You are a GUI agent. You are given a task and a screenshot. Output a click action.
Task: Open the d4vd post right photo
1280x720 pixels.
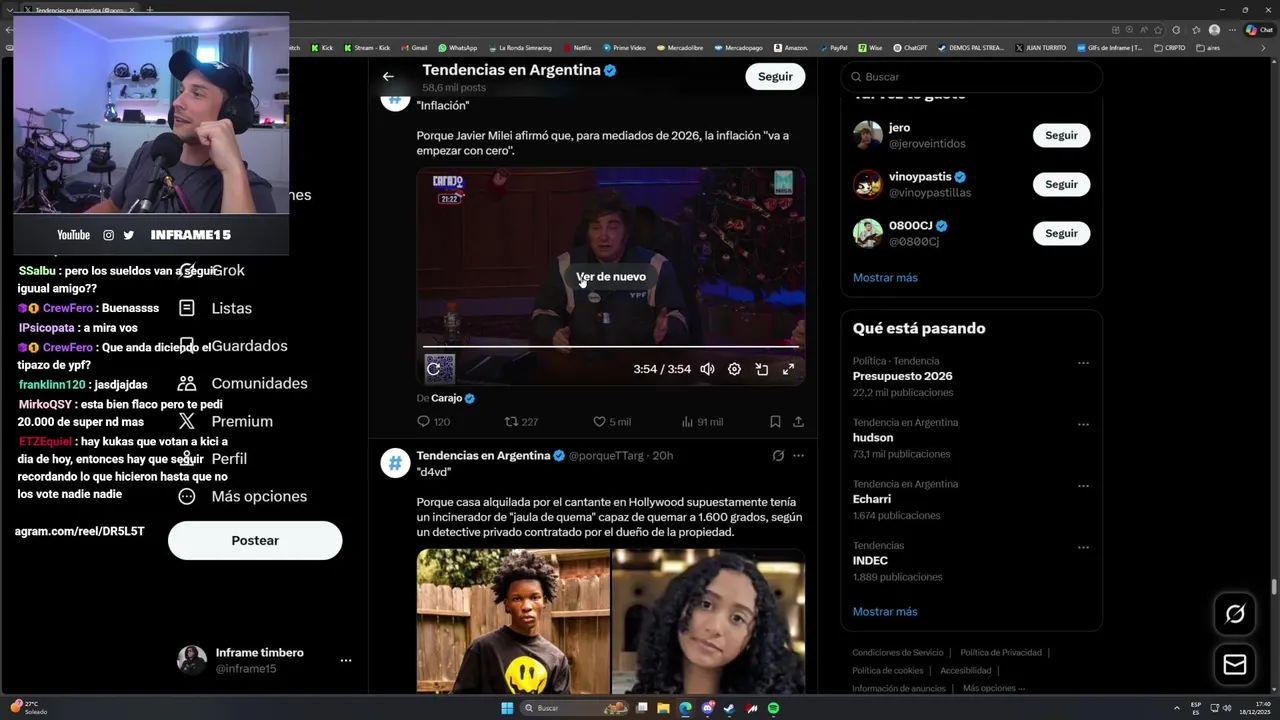tap(709, 621)
